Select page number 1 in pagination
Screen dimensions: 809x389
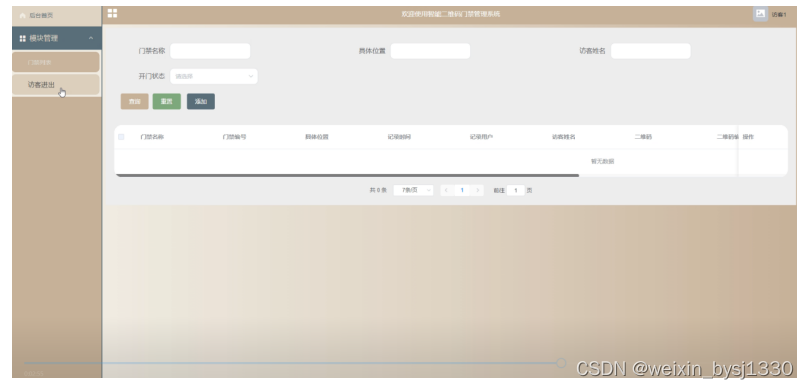pos(462,190)
